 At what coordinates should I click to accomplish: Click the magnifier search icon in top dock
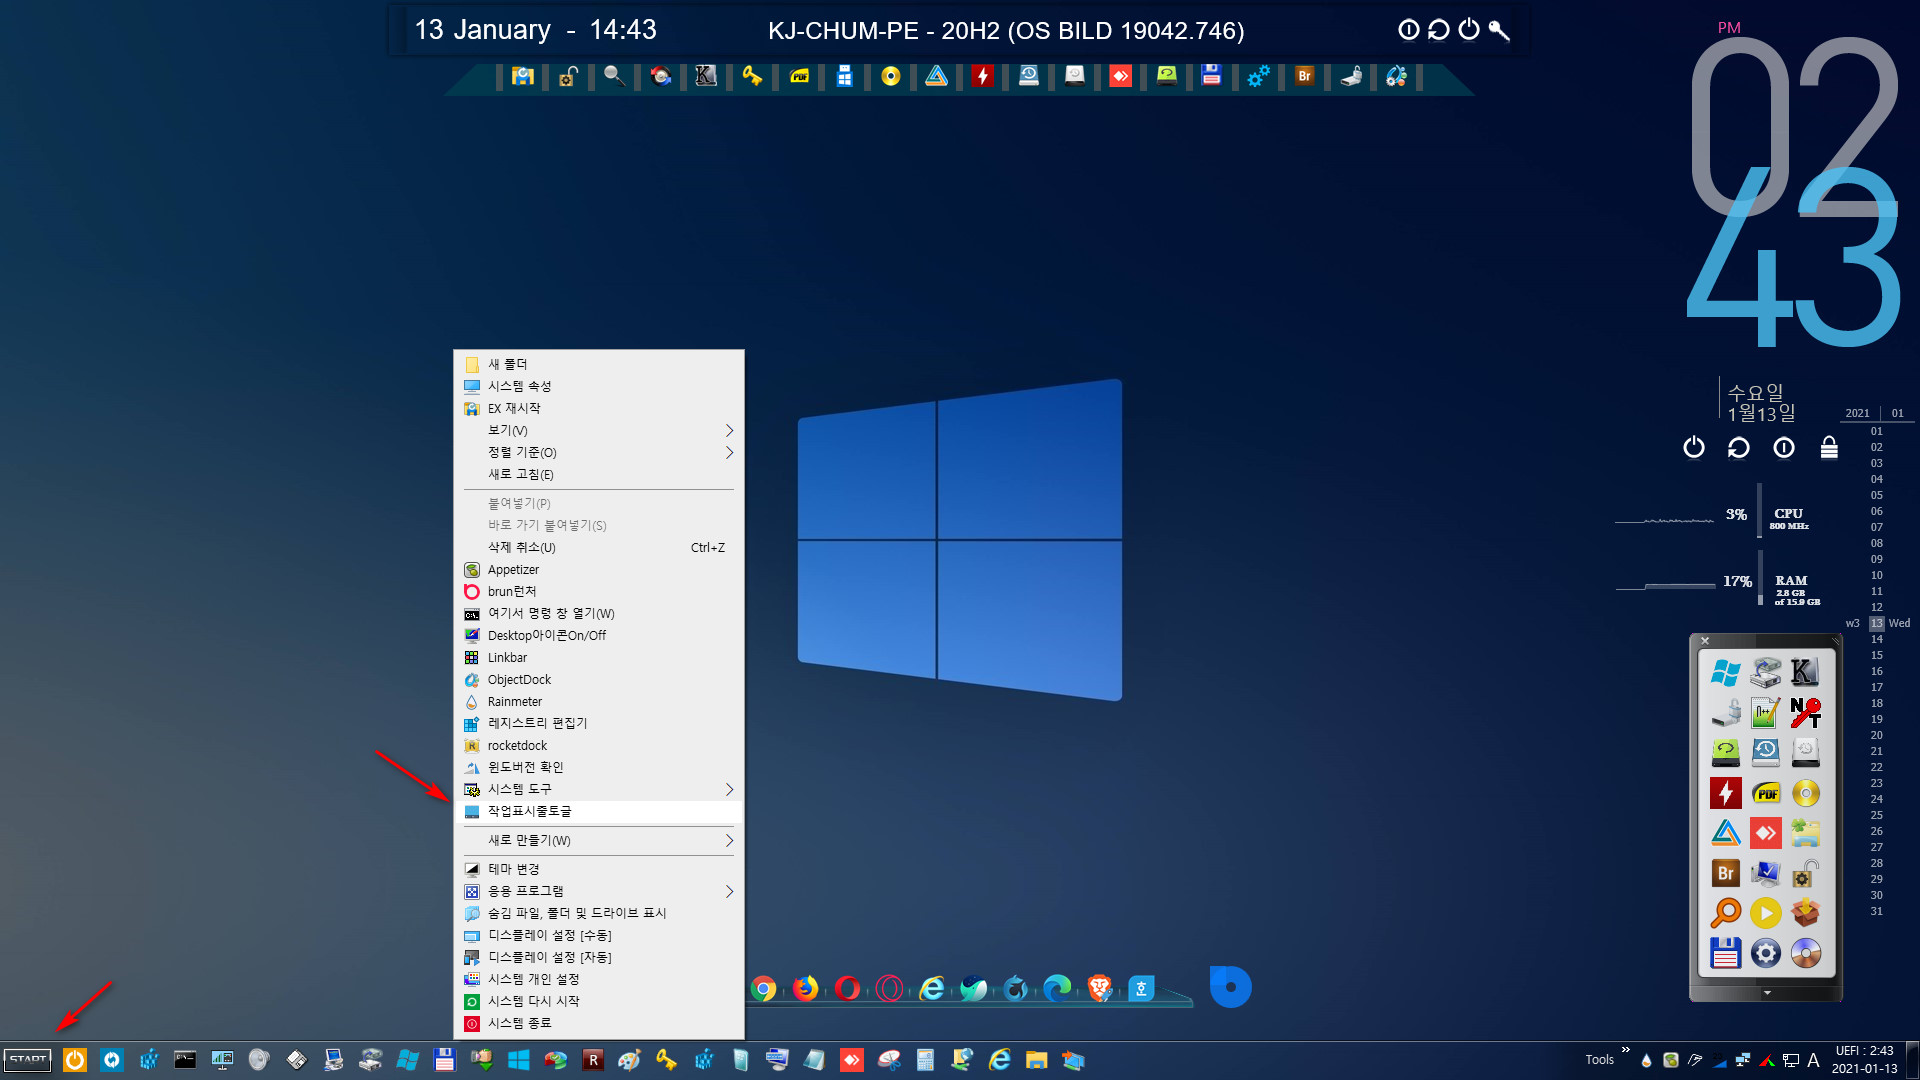tap(614, 76)
